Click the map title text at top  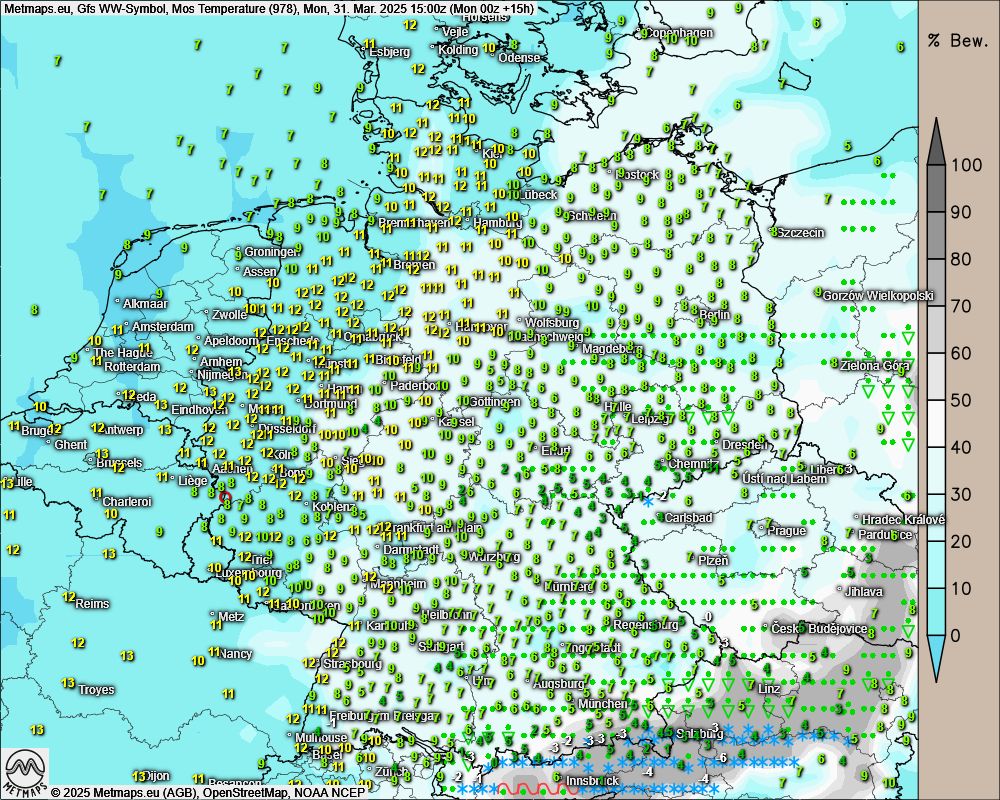270,8
